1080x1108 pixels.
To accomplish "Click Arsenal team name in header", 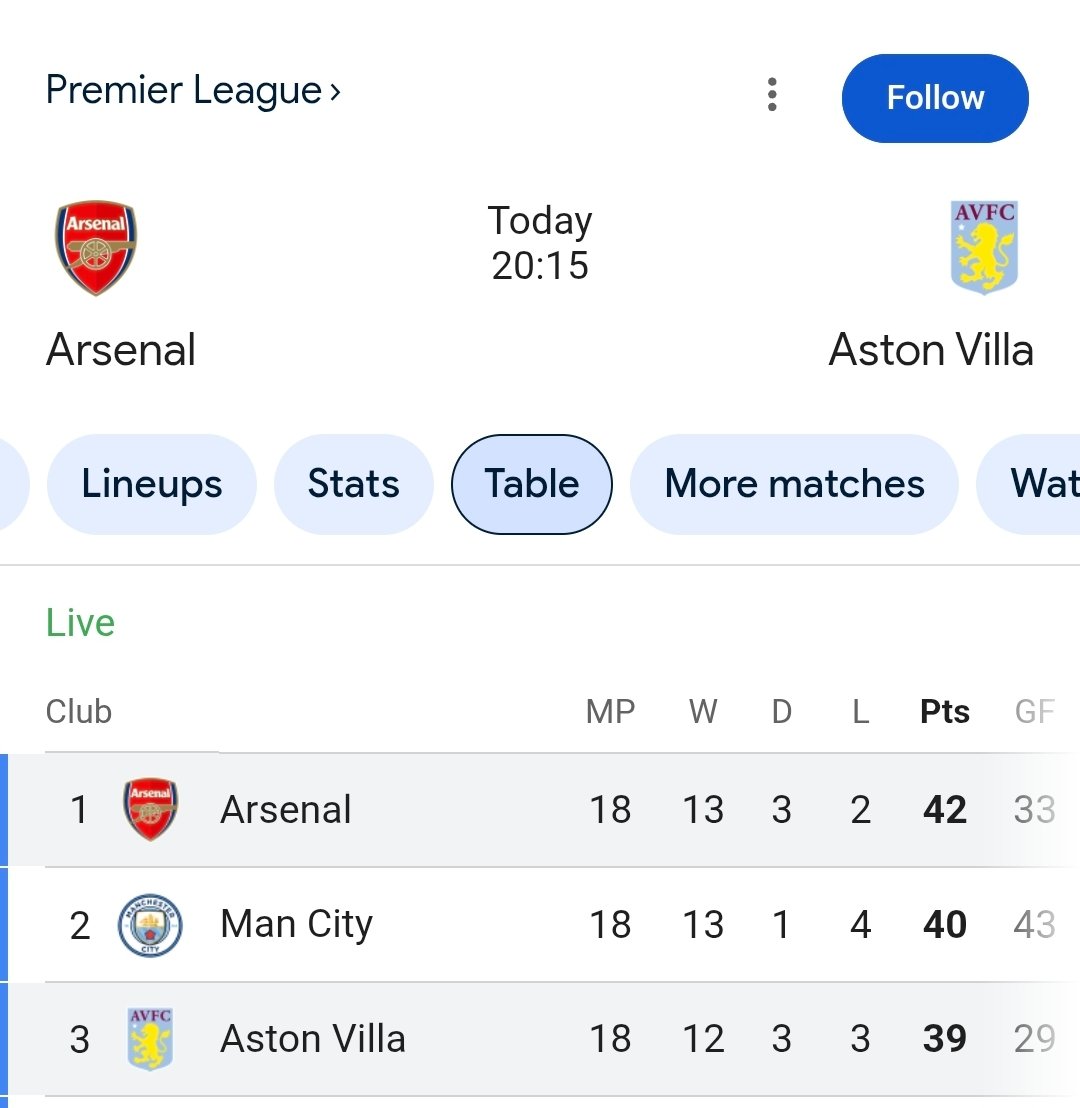I will click(x=121, y=350).
